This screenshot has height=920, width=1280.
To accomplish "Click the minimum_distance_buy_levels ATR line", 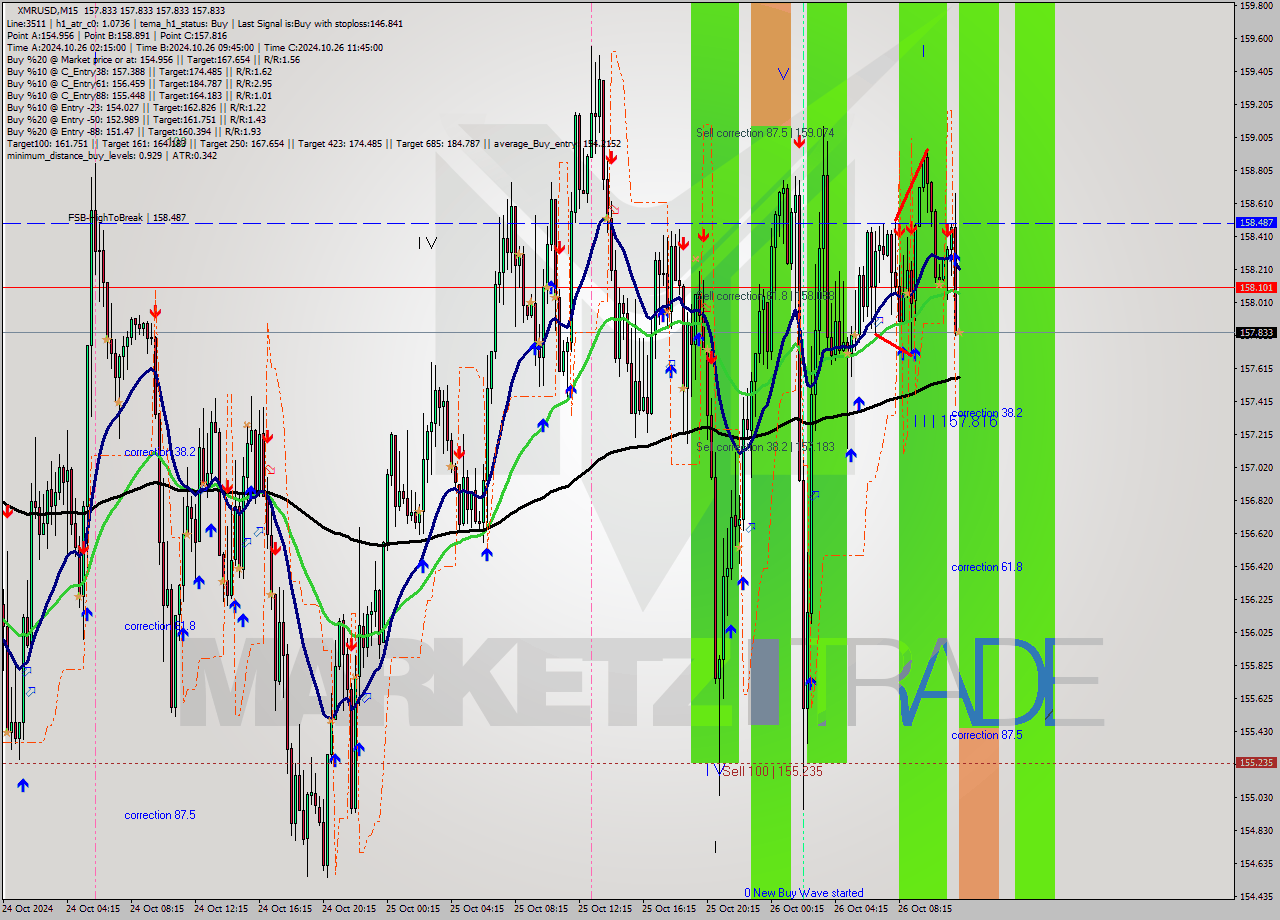I will [112, 155].
